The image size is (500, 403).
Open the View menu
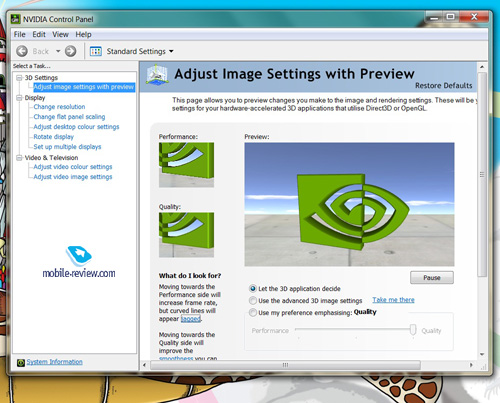pyautogui.click(x=60, y=34)
